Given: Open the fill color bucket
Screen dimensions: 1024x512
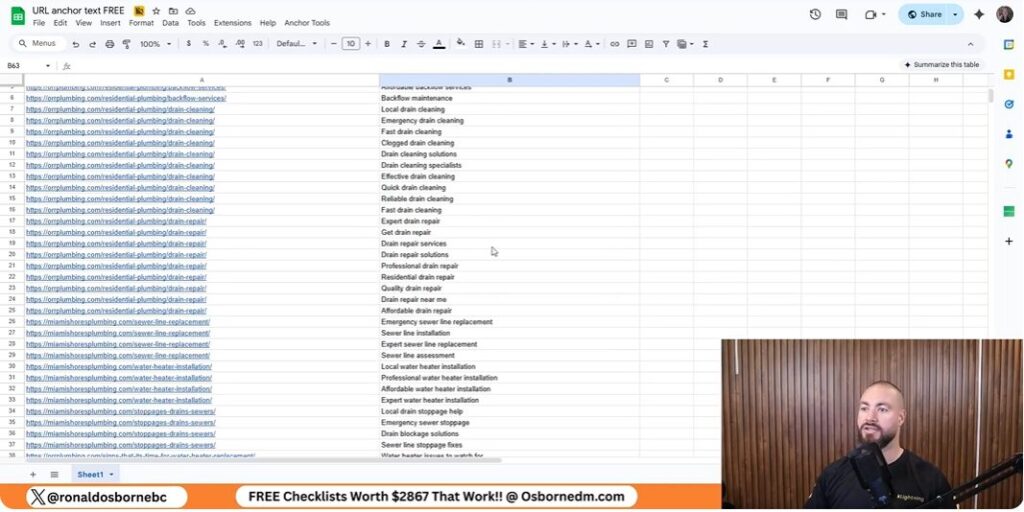Looking at the screenshot, I should (460, 43).
